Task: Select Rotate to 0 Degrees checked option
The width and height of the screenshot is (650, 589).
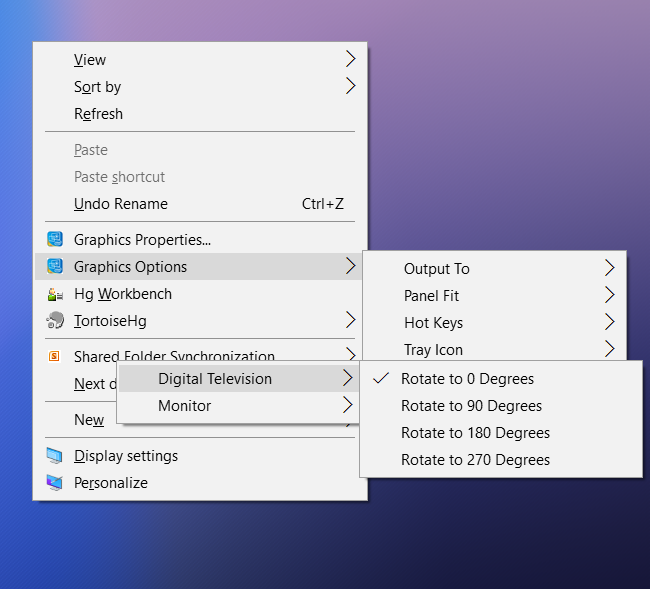Action: pyautogui.click(x=467, y=379)
